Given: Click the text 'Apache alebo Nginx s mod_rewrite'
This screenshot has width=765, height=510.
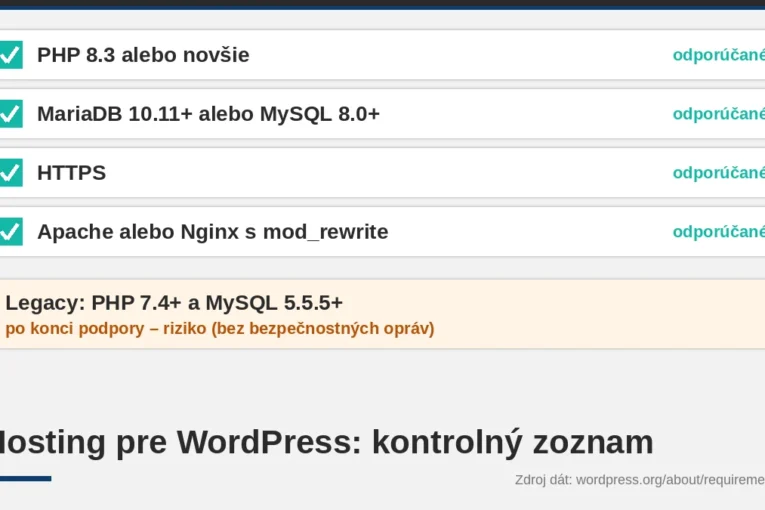Looking at the screenshot, I should 213,232.
